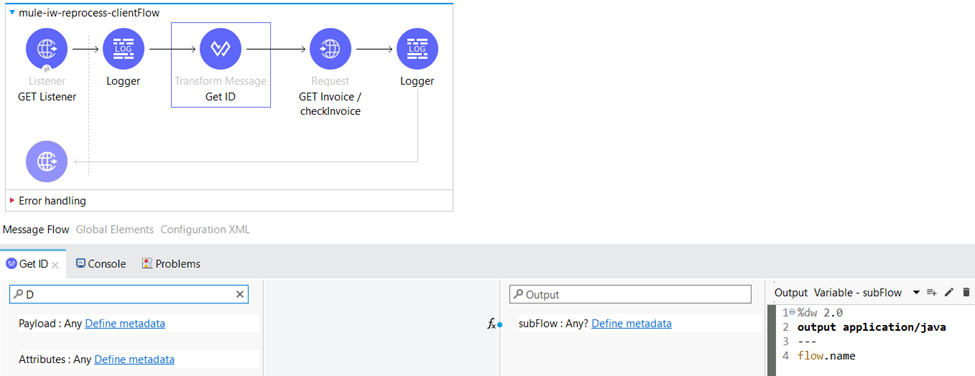Select the Get ID Transform Message icon
This screenshot has width=975, height=376.
tap(221, 49)
